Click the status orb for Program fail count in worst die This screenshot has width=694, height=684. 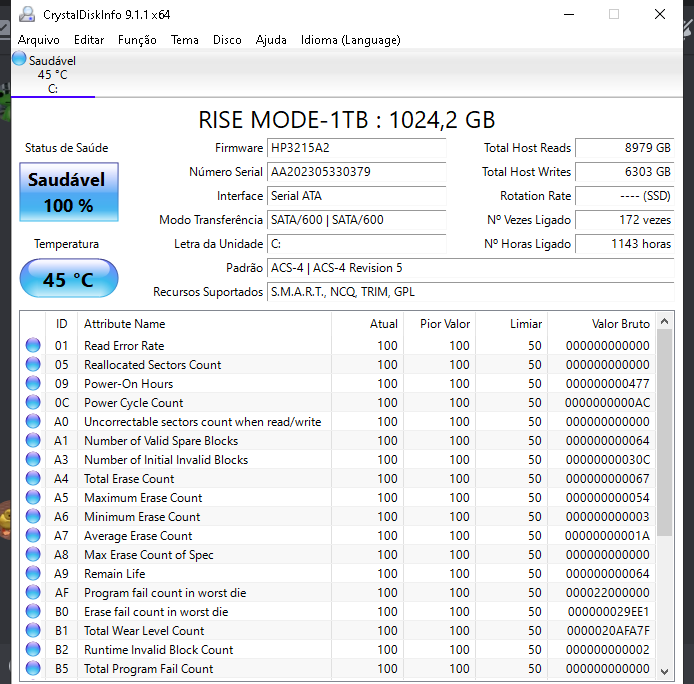click(x=33, y=592)
